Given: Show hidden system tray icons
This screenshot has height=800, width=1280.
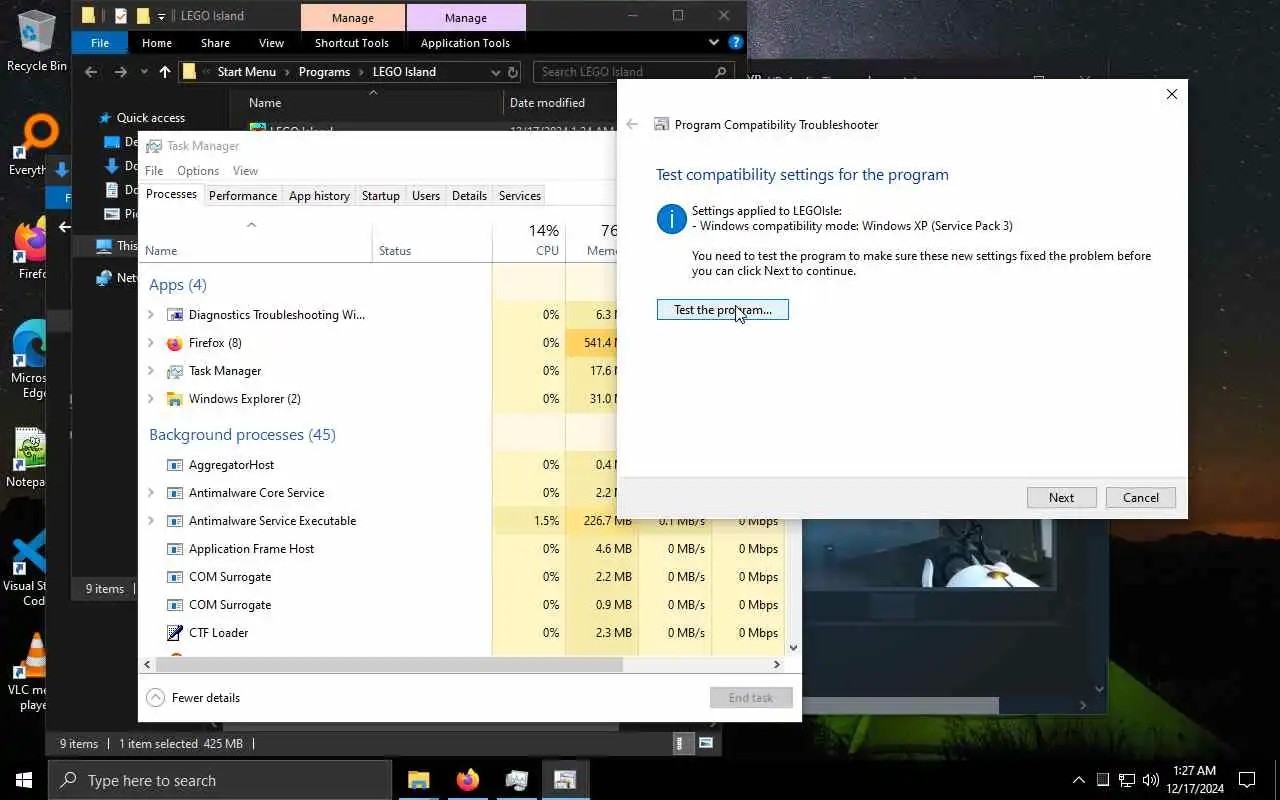Looking at the screenshot, I should [x=1078, y=780].
